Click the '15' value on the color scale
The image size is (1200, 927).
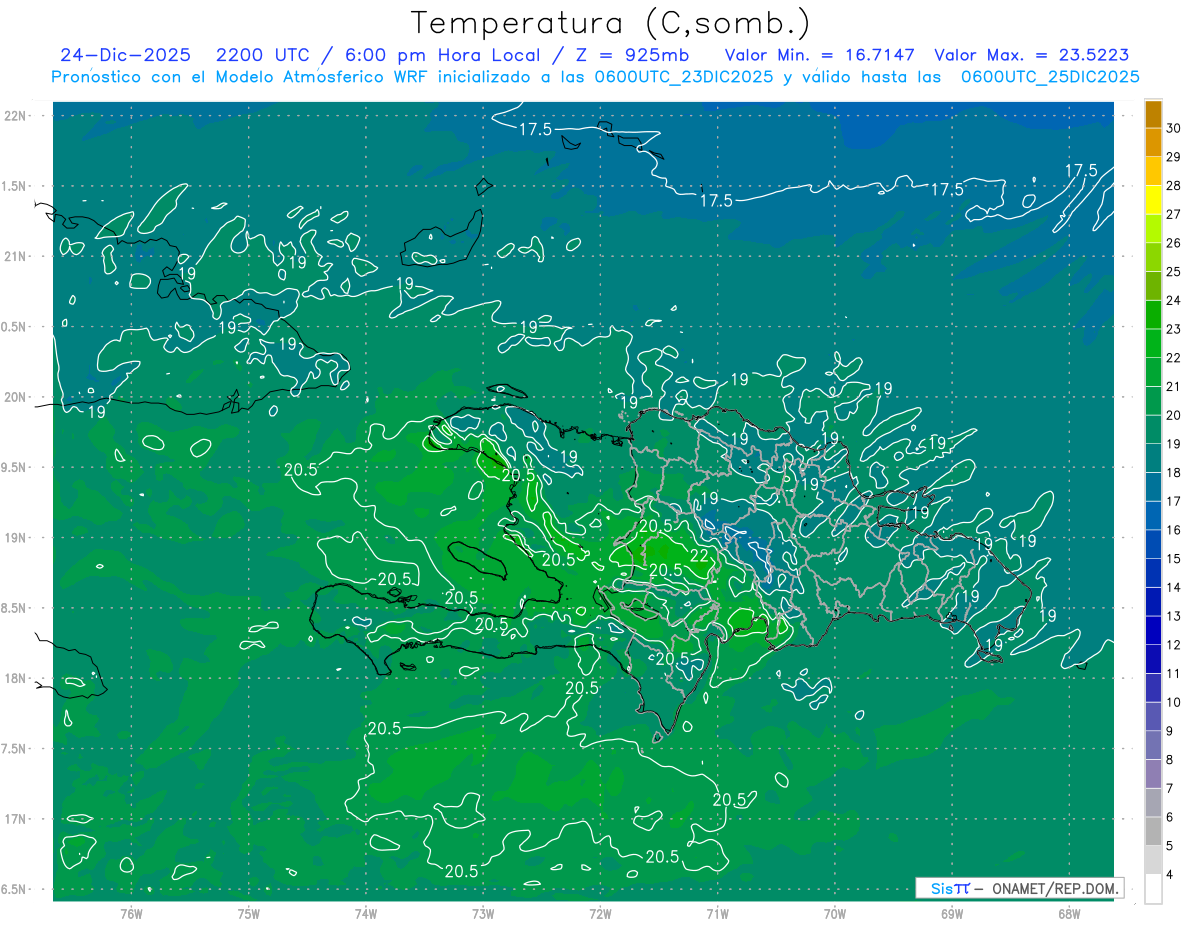(x=1174, y=558)
